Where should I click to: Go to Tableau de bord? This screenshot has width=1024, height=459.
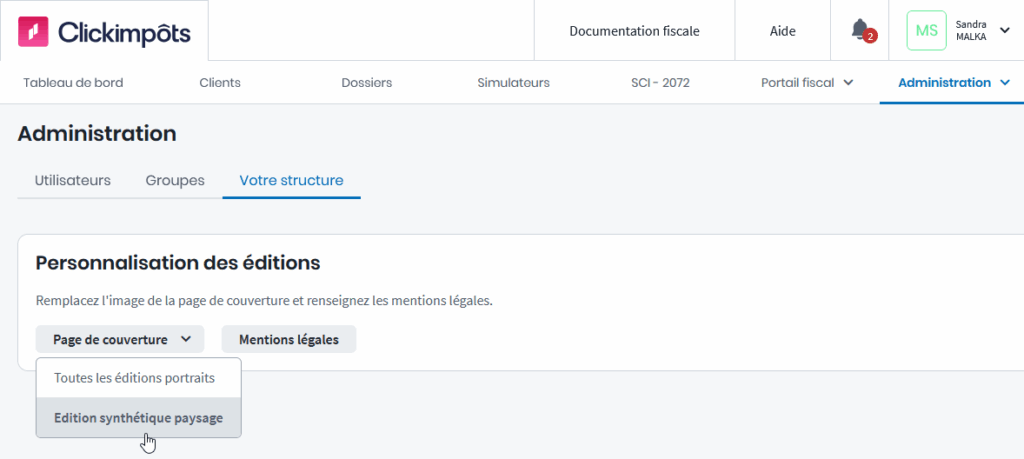coord(73,83)
